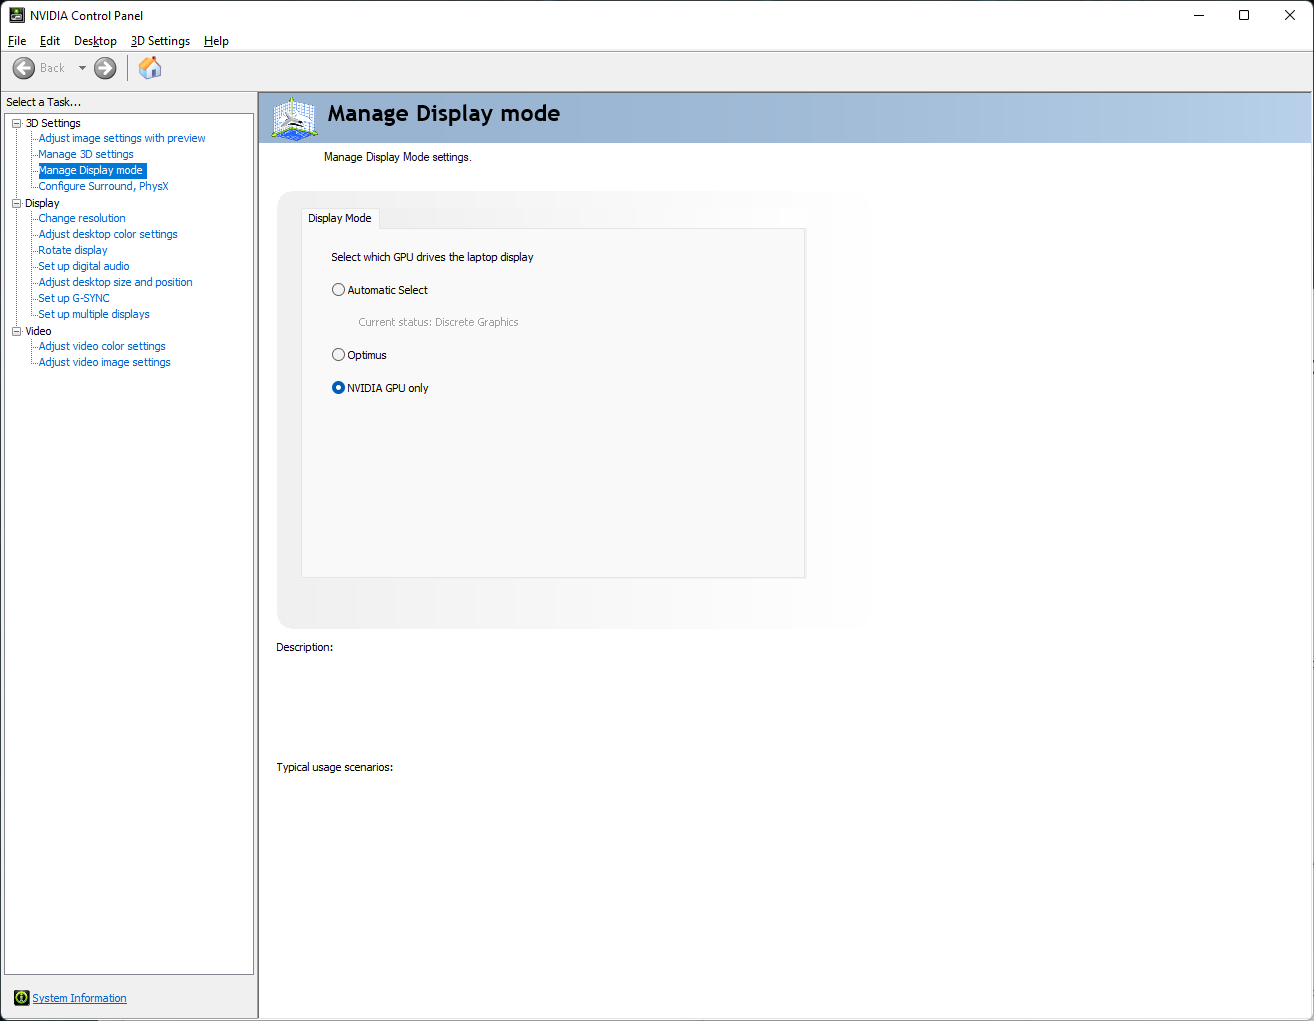Open Adjust desktop color settings task
The height and width of the screenshot is (1021, 1314).
pyautogui.click(x=108, y=234)
